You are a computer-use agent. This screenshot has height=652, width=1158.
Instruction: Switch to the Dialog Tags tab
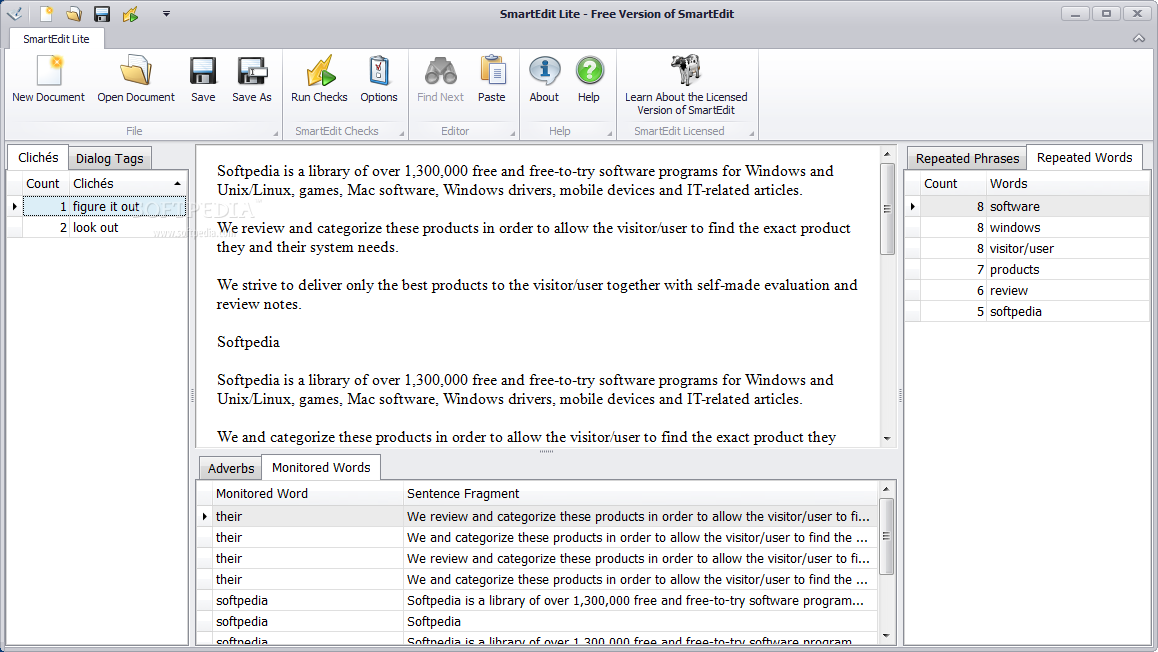point(109,159)
